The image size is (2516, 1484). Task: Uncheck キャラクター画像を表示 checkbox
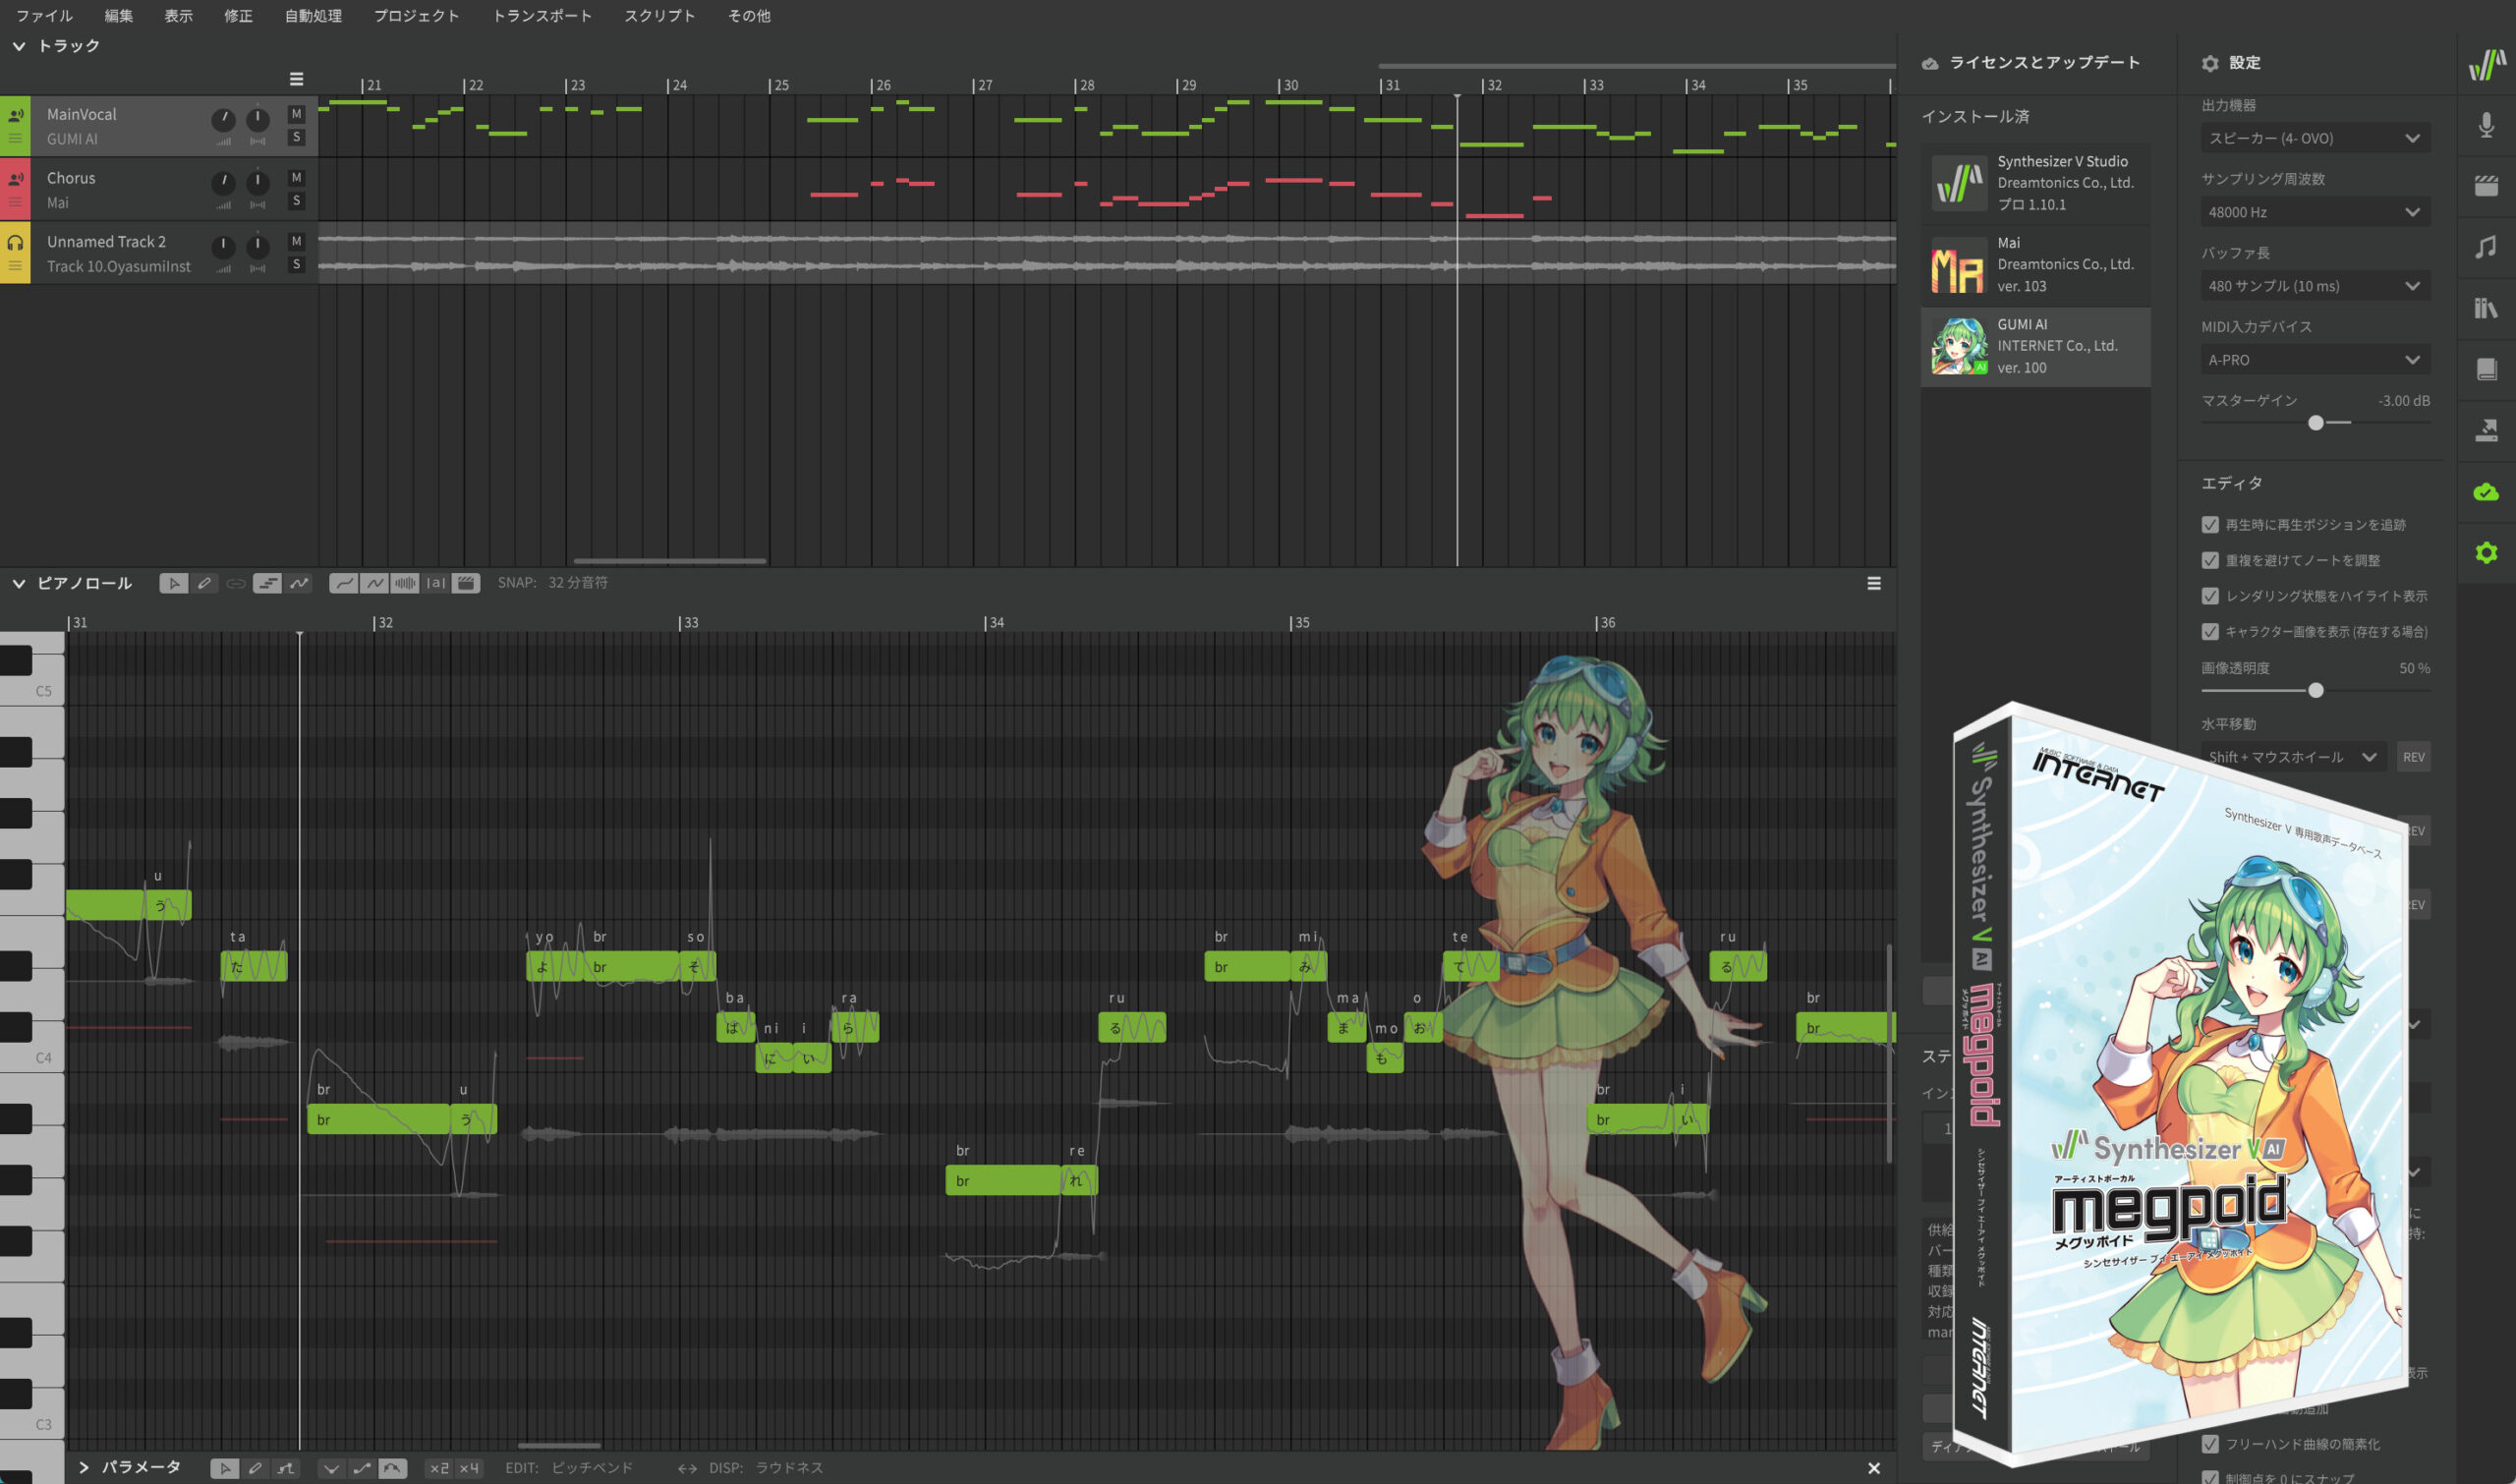point(2210,631)
